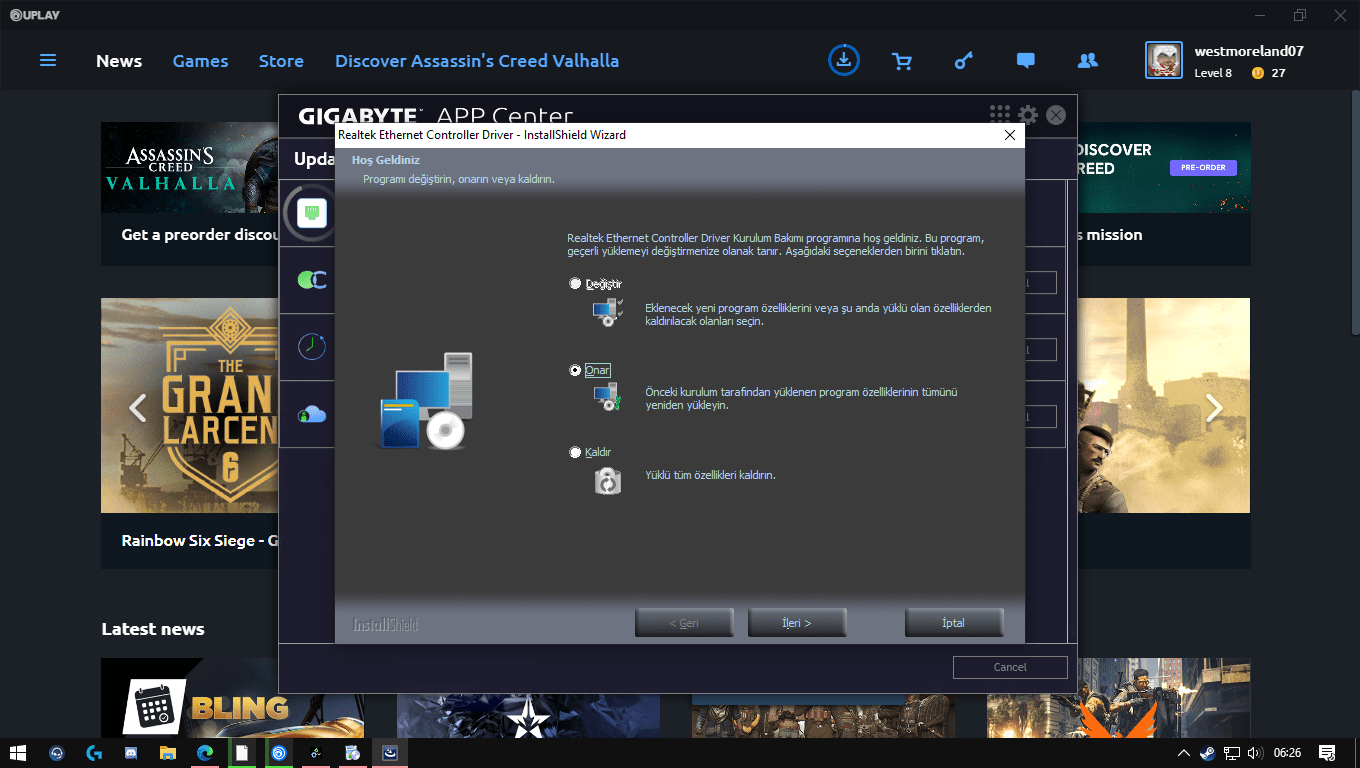Open File Explorer from the taskbar
The width and height of the screenshot is (1360, 768).
[167, 753]
